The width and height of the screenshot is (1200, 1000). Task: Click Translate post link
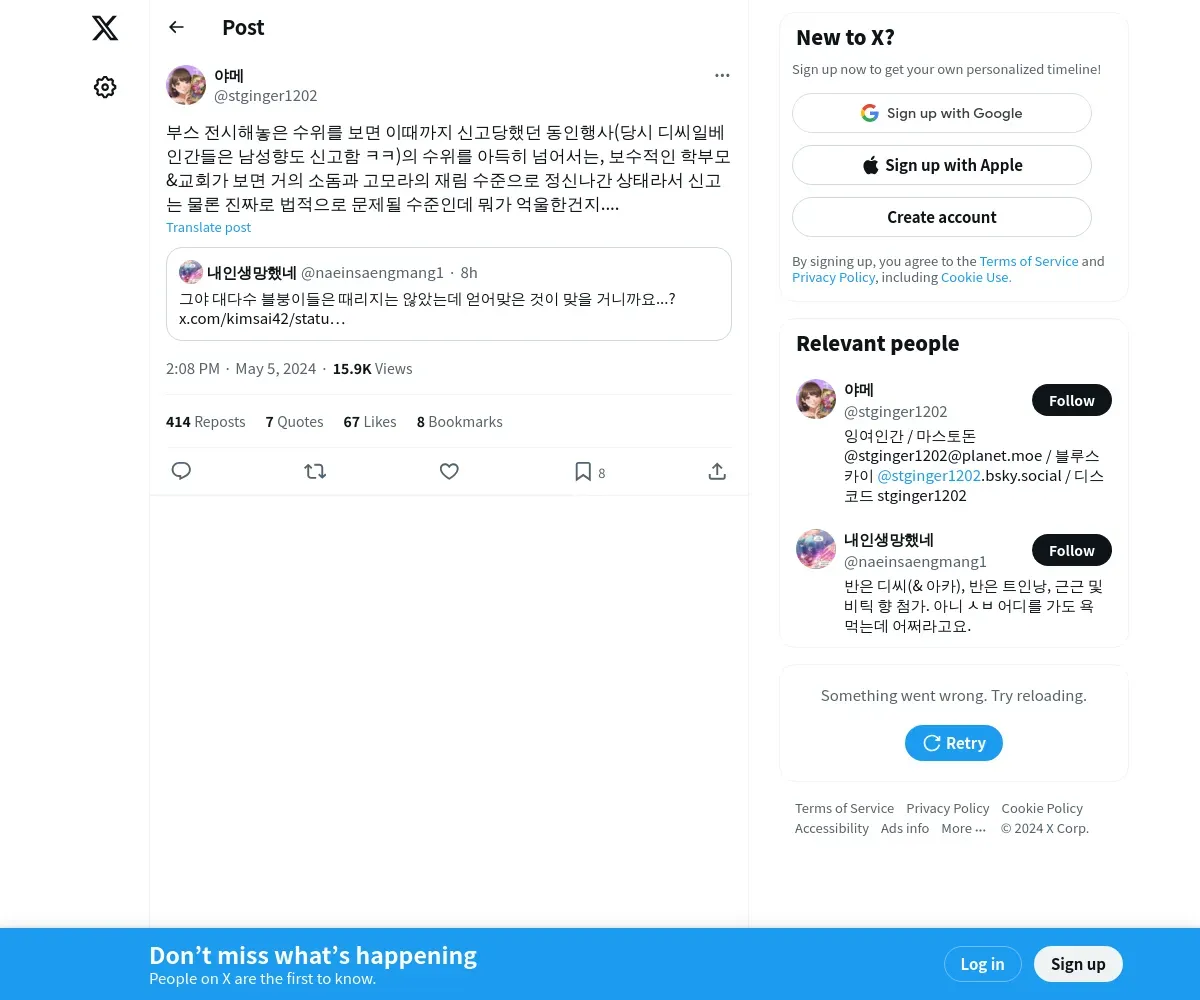click(x=208, y=227)
